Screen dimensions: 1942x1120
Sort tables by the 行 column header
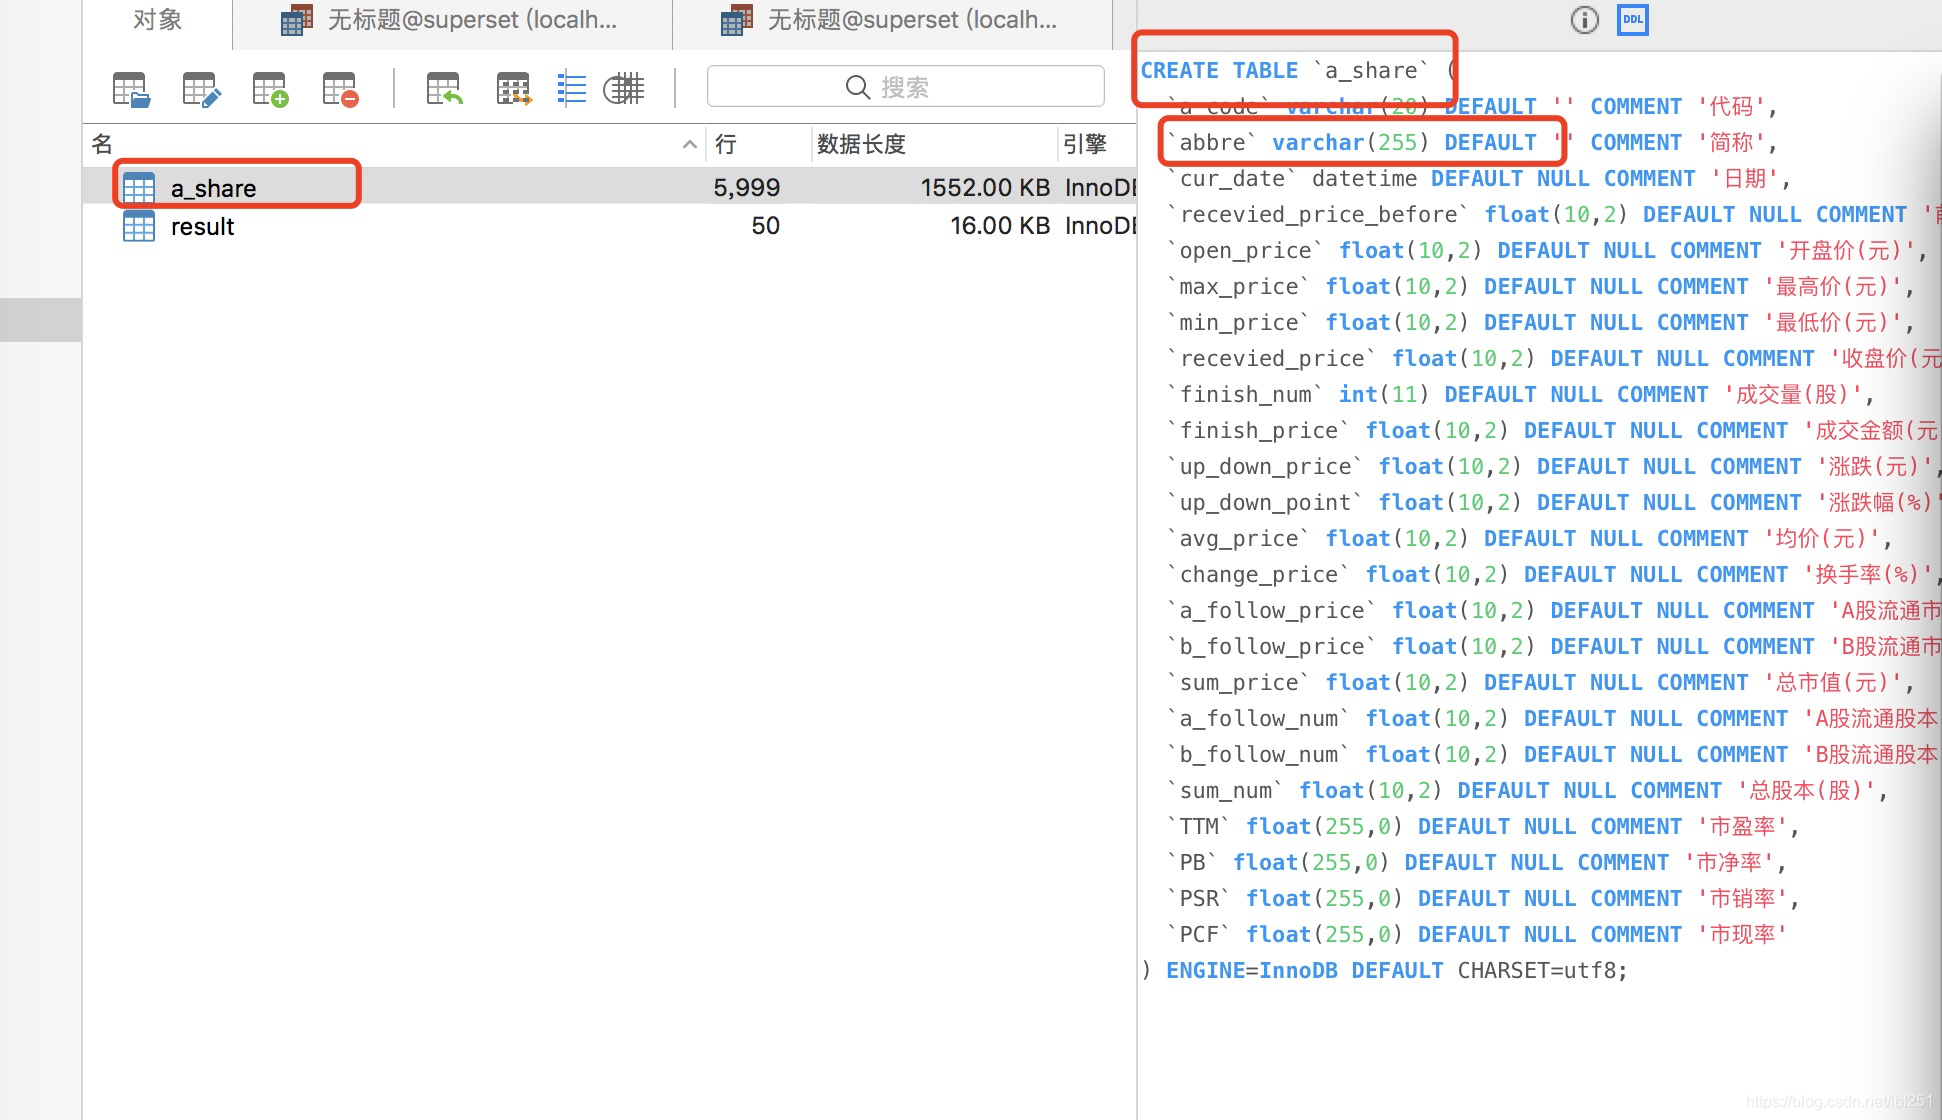point(725,143)
